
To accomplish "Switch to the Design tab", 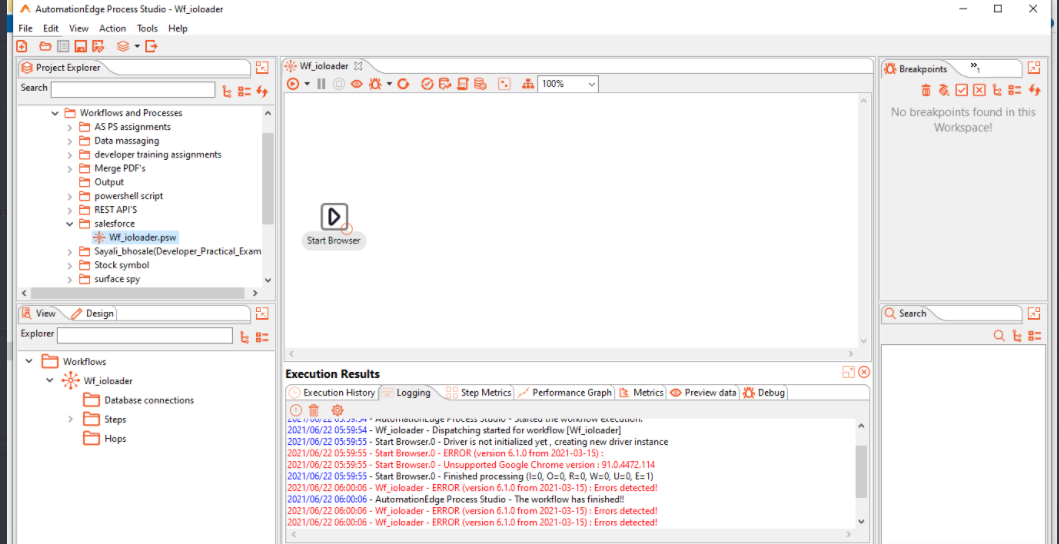I will click(93, 314).
